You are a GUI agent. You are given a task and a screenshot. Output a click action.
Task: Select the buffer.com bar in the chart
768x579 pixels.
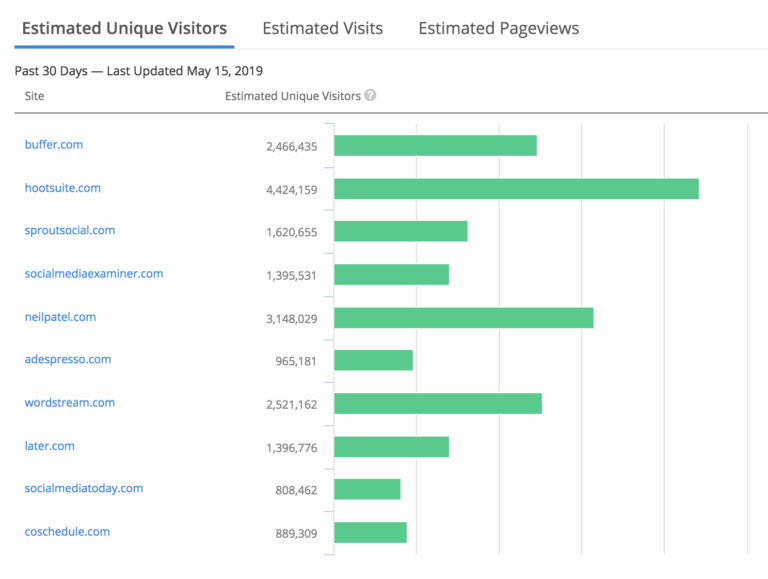pyautogui.click(x=435, y=145)
